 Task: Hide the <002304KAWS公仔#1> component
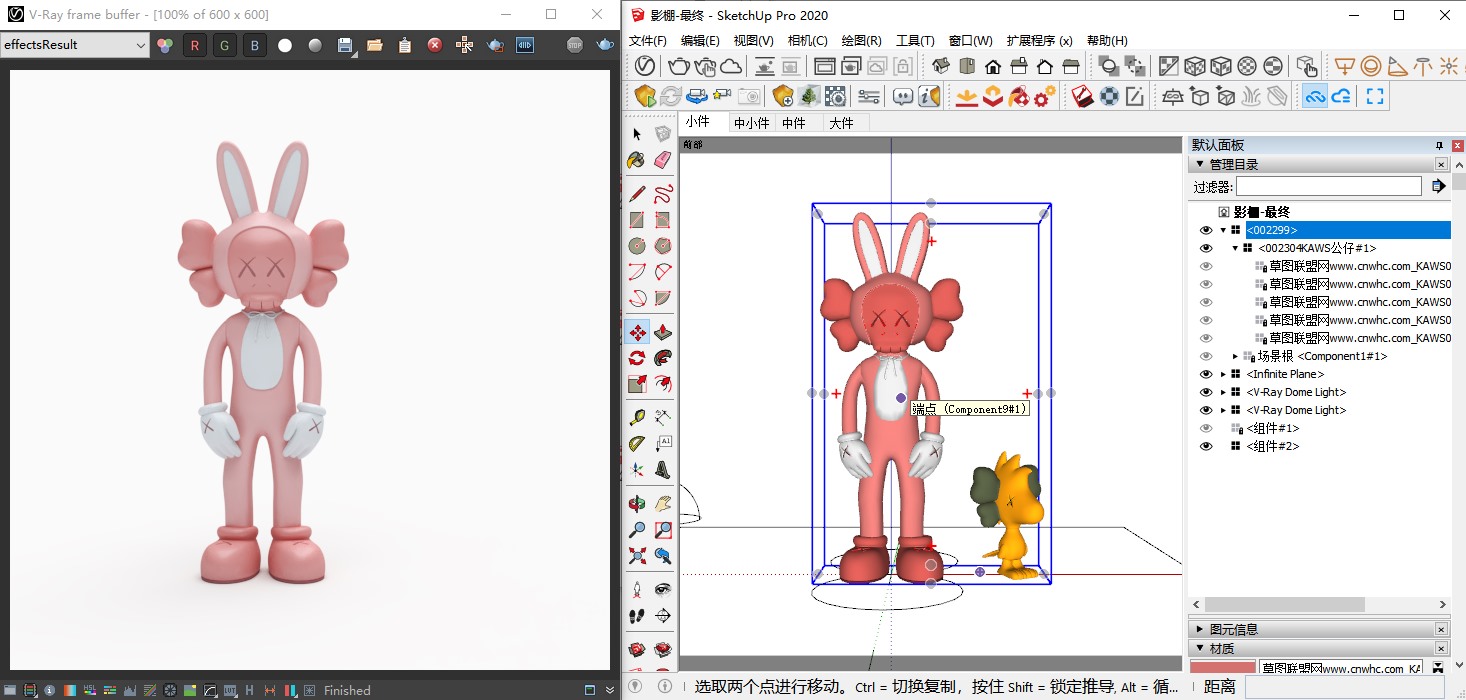[1205, 248]
